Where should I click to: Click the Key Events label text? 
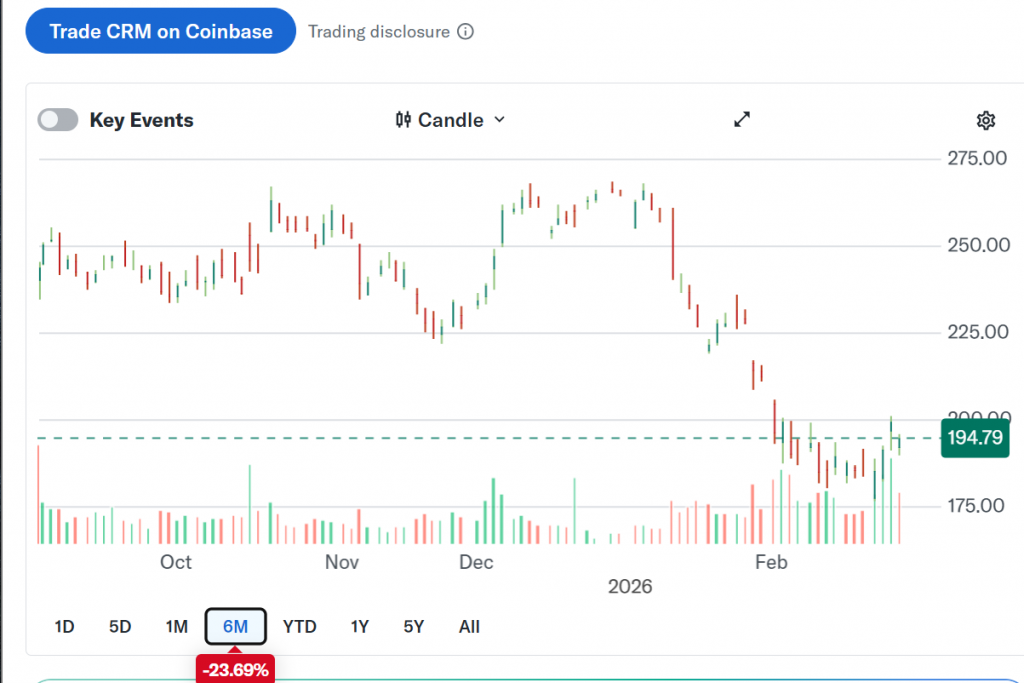point(142,120)
